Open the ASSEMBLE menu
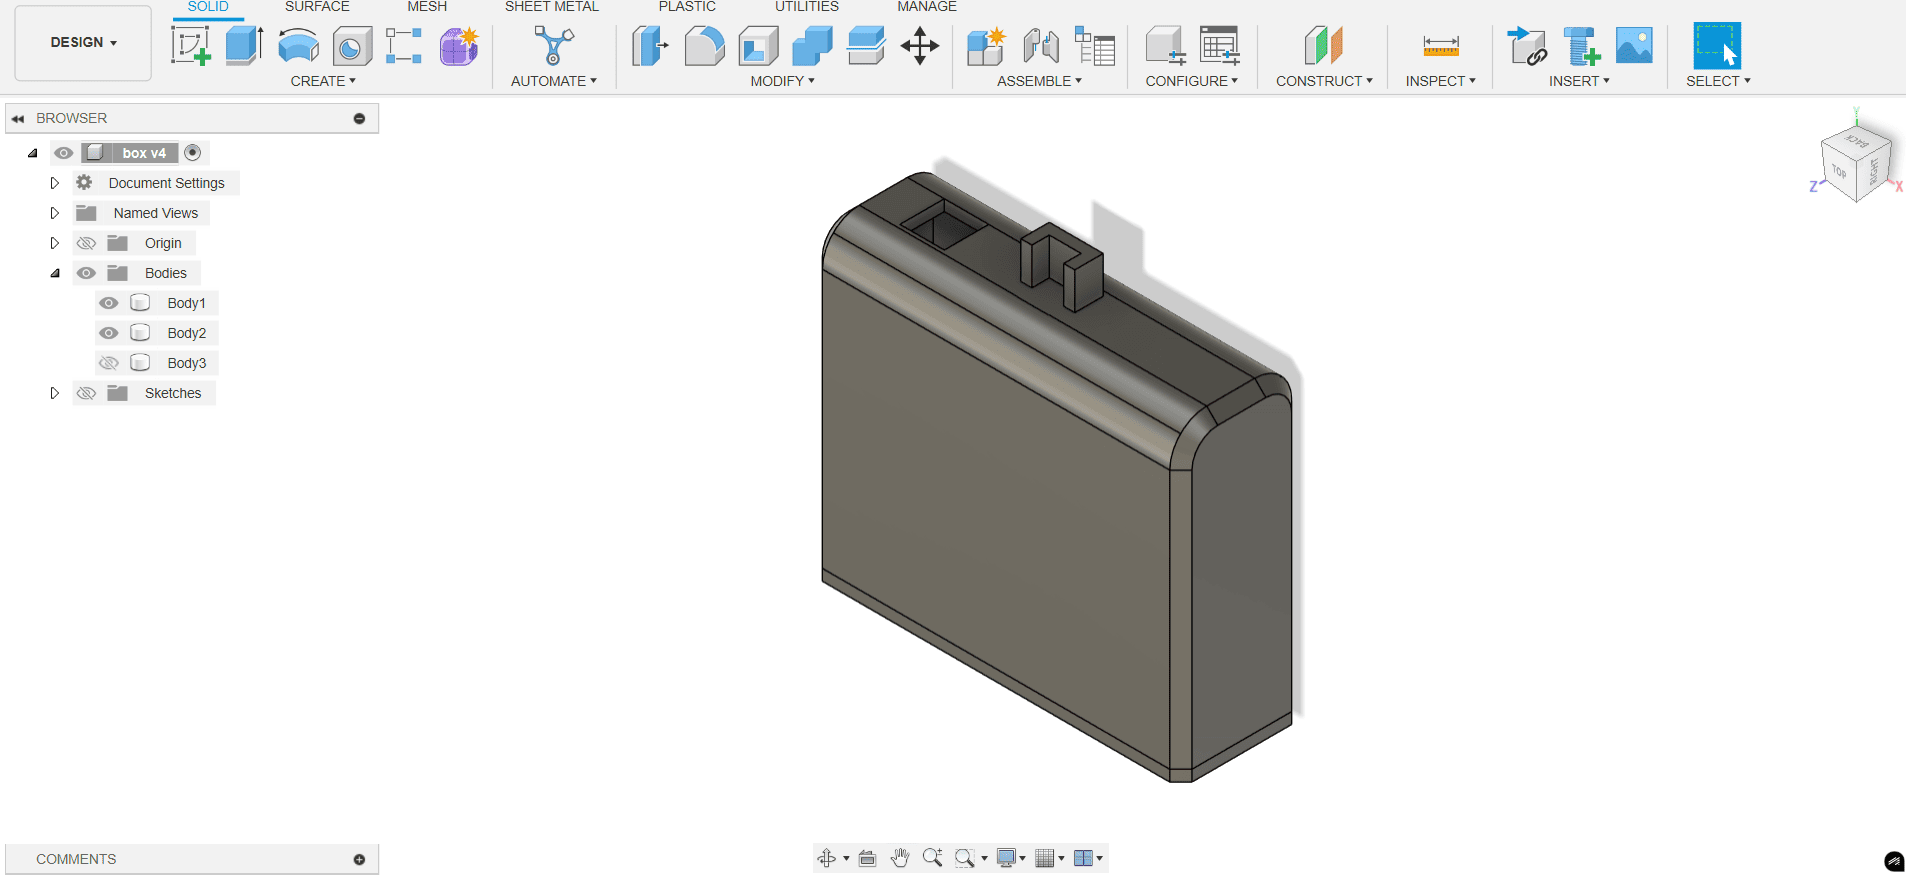The width and height of the screenshot is (1906, 877). [x=1039, y=81]
